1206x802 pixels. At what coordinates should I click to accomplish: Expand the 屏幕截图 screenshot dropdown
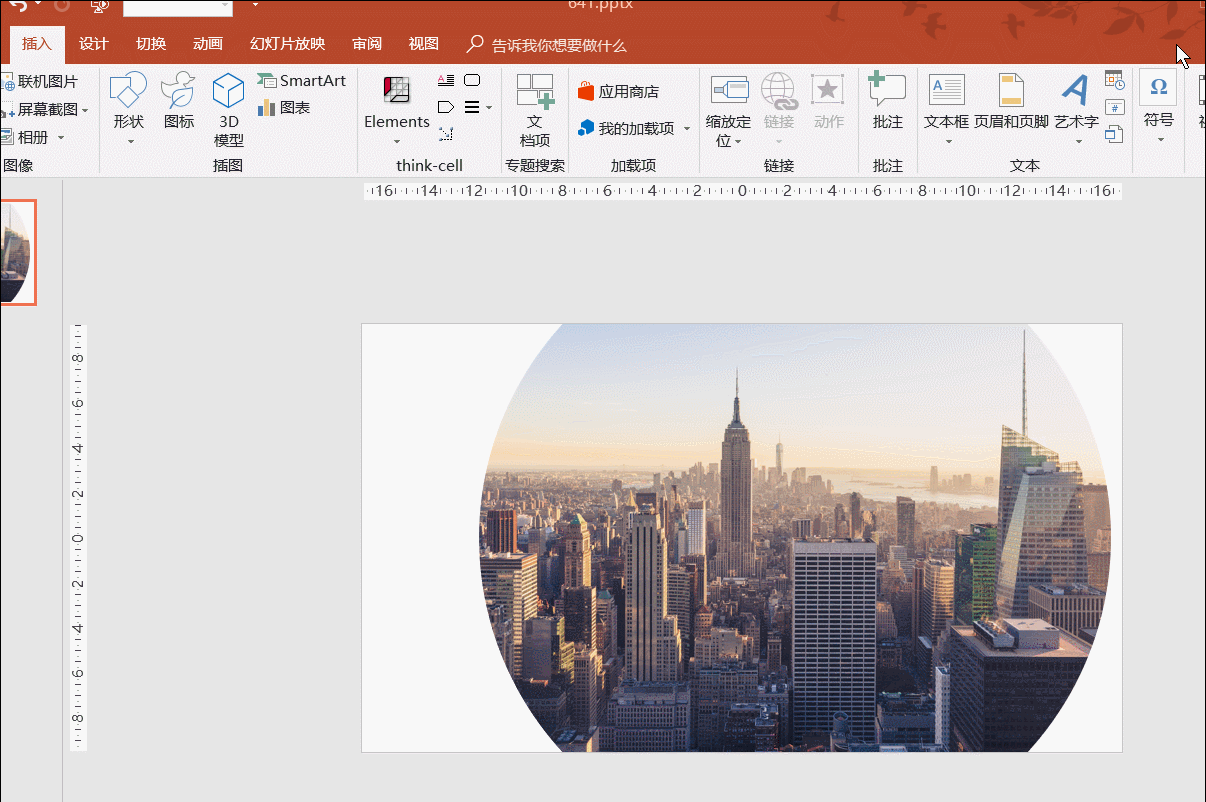85,110
